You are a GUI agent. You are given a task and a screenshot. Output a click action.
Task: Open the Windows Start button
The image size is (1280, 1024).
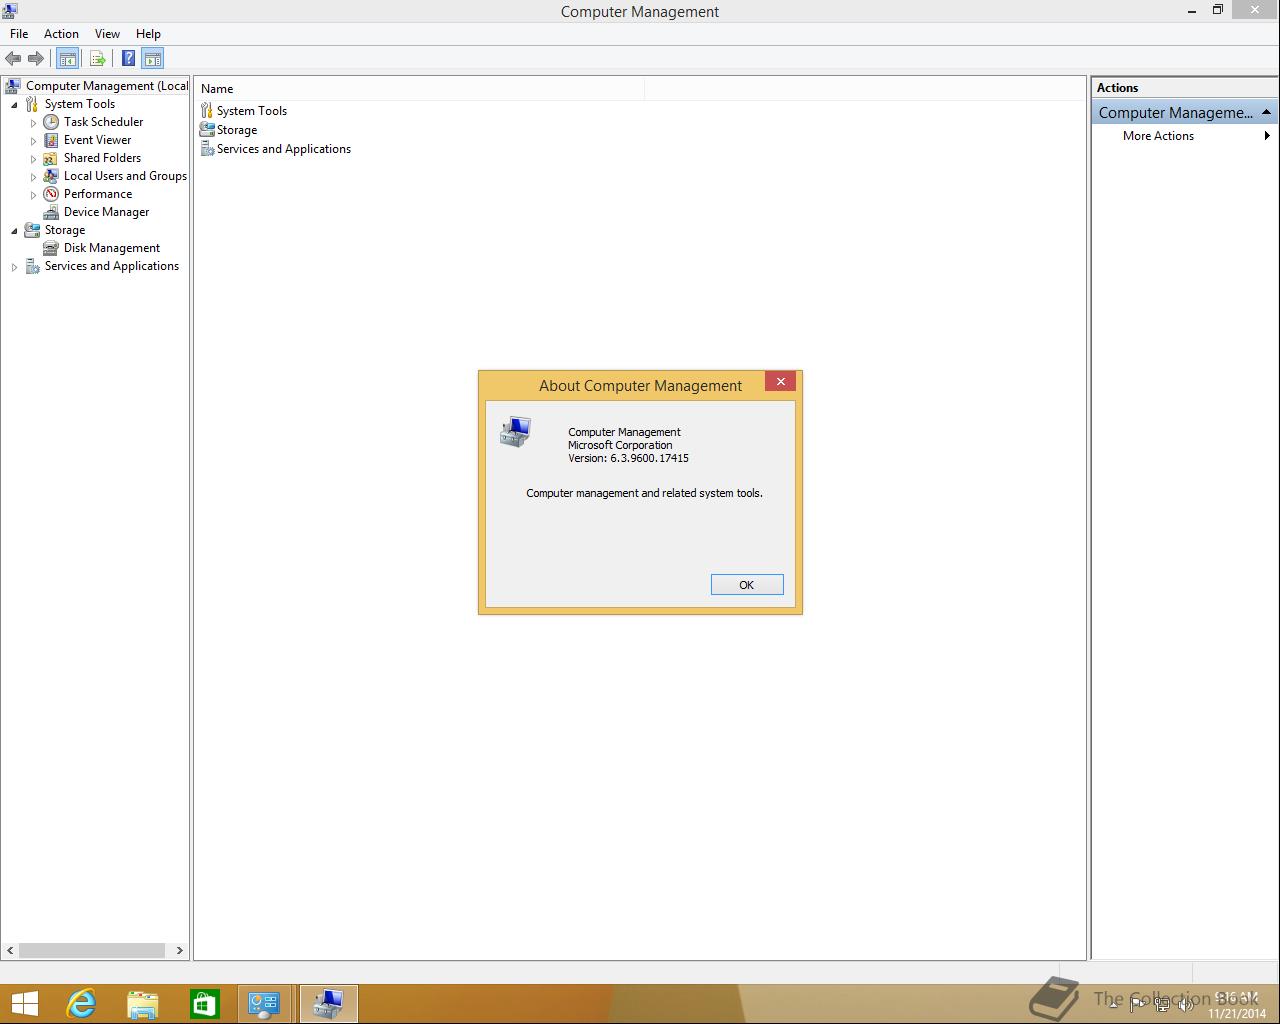tap(24, 1004)
